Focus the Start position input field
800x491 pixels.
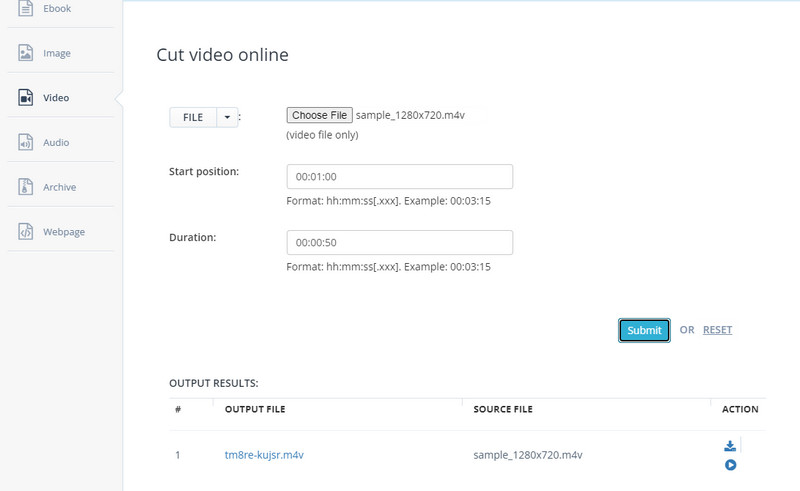(x=399, y=177)
